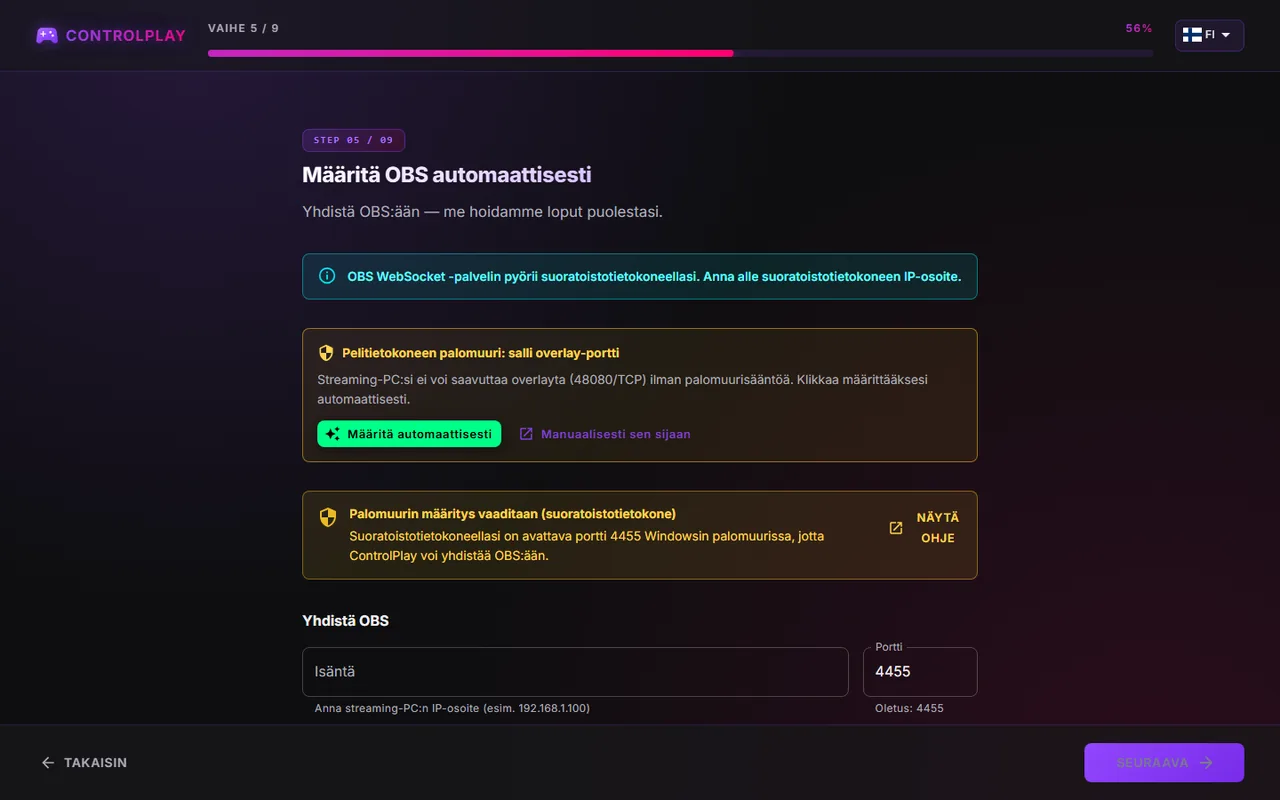The width and height of the screenshot is (1280, 800).
Task: Click the external link icon next to Näytä ohje
Action: tap(896, 528)
